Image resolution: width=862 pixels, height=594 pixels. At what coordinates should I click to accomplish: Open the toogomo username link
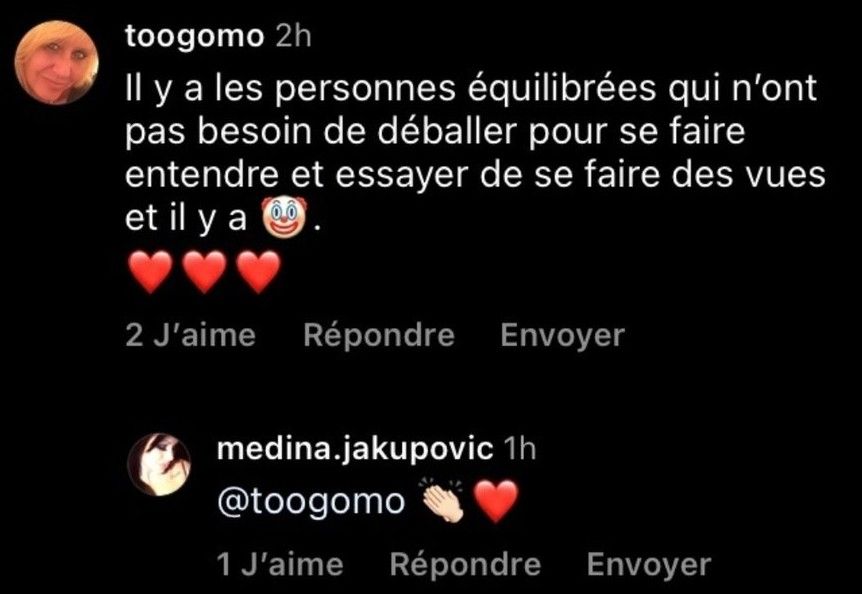click(x=195, y=37)
